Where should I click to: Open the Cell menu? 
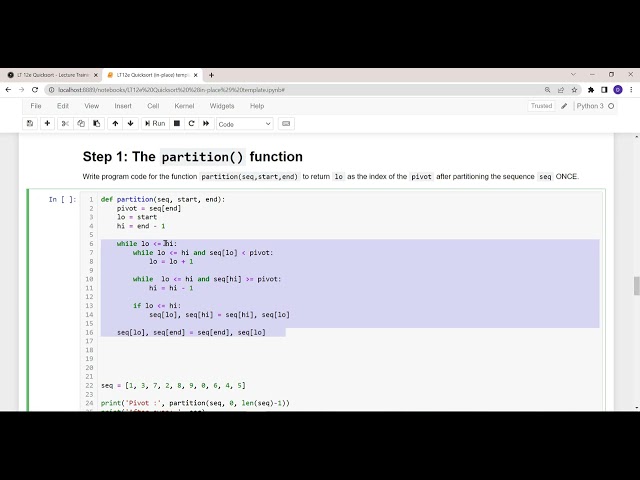153,106
